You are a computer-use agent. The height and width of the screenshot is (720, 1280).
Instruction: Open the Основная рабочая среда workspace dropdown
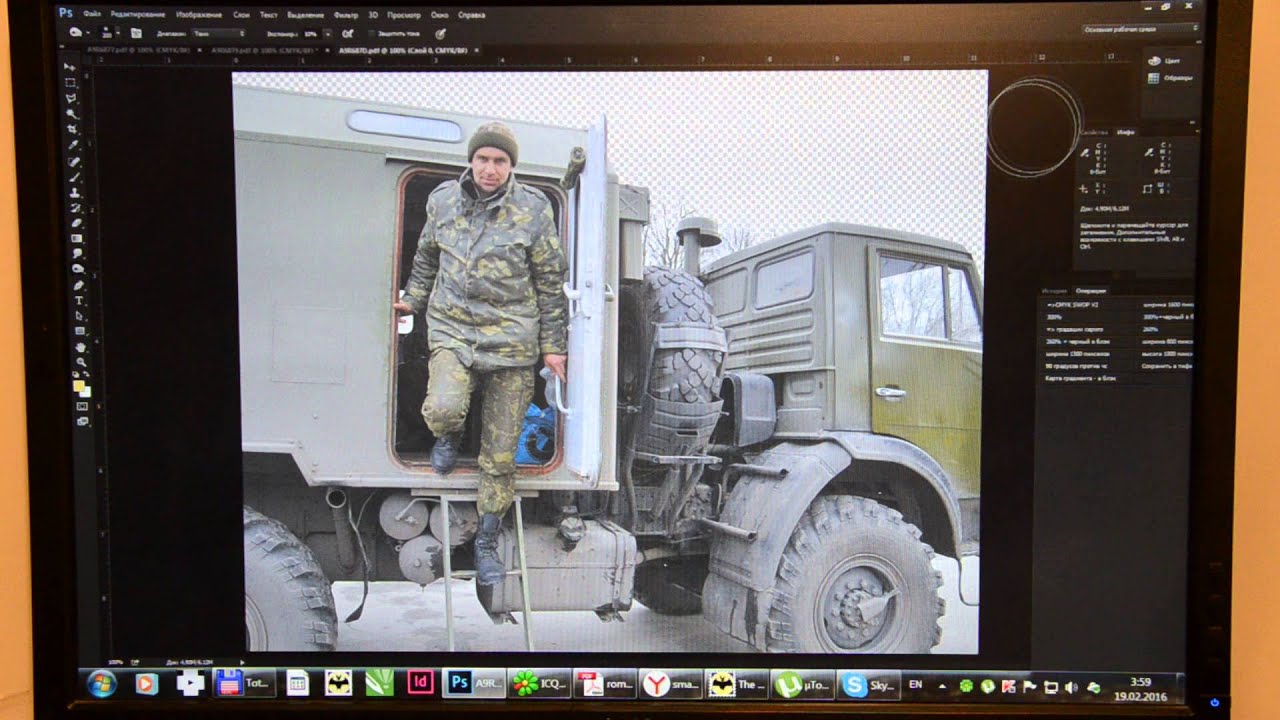click(1141, 29)
